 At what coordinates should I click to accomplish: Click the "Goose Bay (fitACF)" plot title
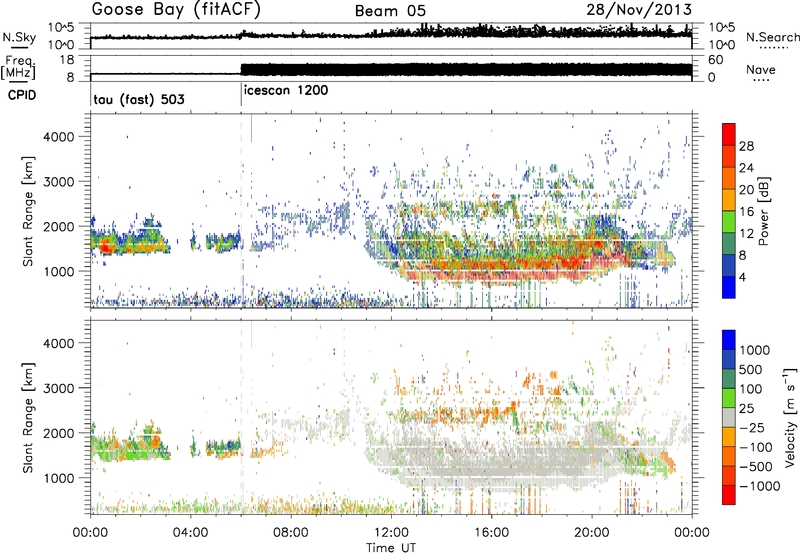(176, 10)
